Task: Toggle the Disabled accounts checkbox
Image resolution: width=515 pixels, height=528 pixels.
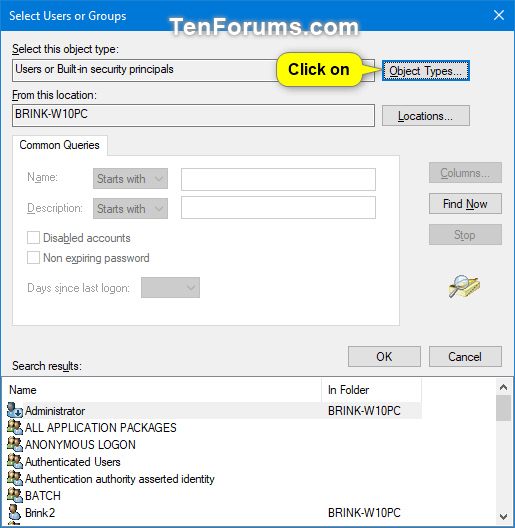Action: [x=33, y=237]
